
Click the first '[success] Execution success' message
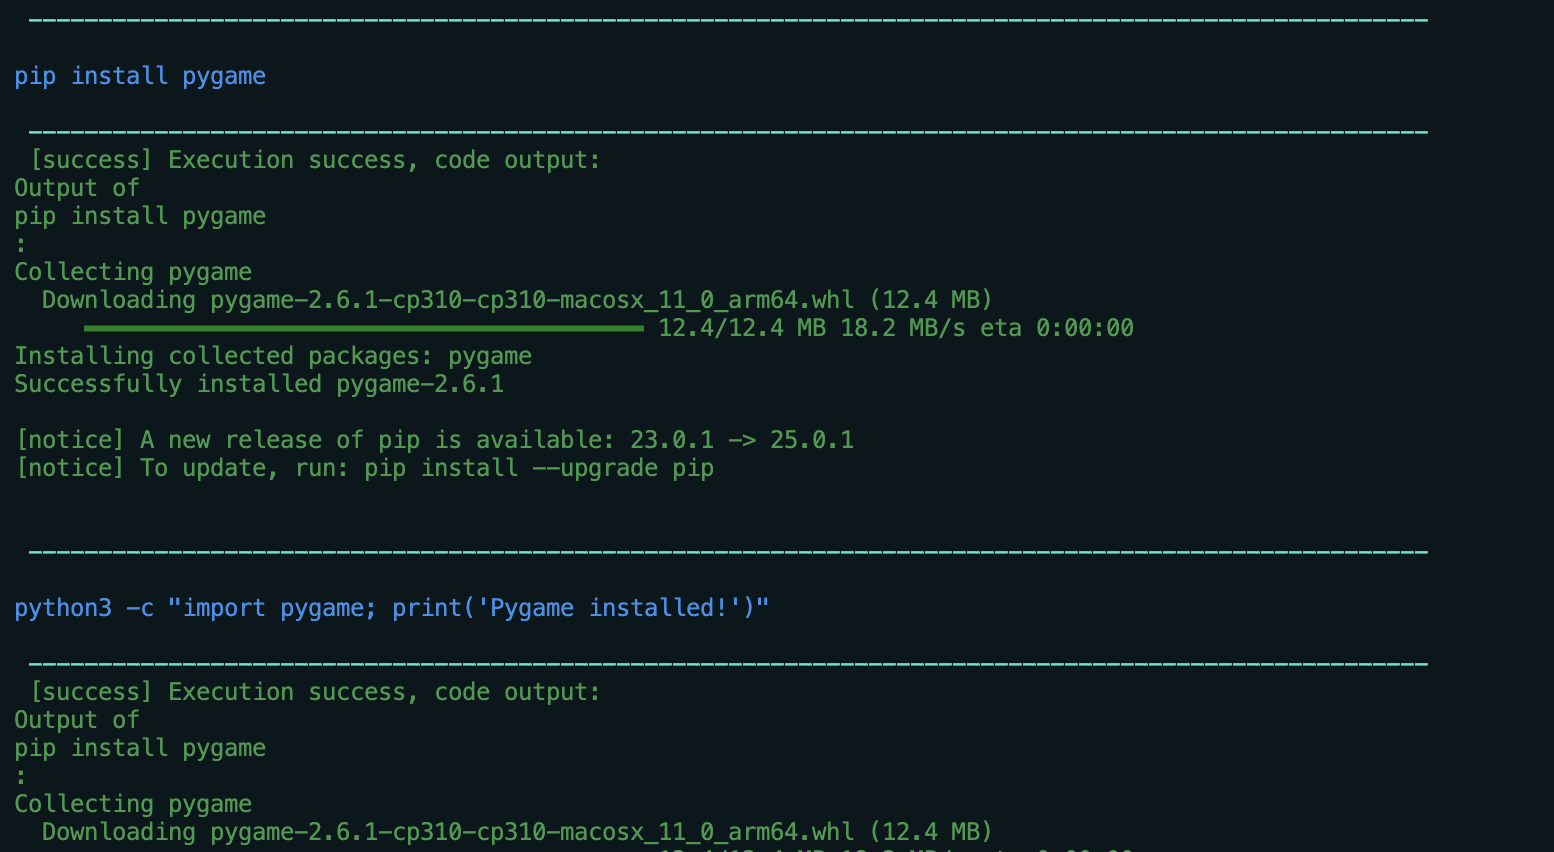click(316, 160)
